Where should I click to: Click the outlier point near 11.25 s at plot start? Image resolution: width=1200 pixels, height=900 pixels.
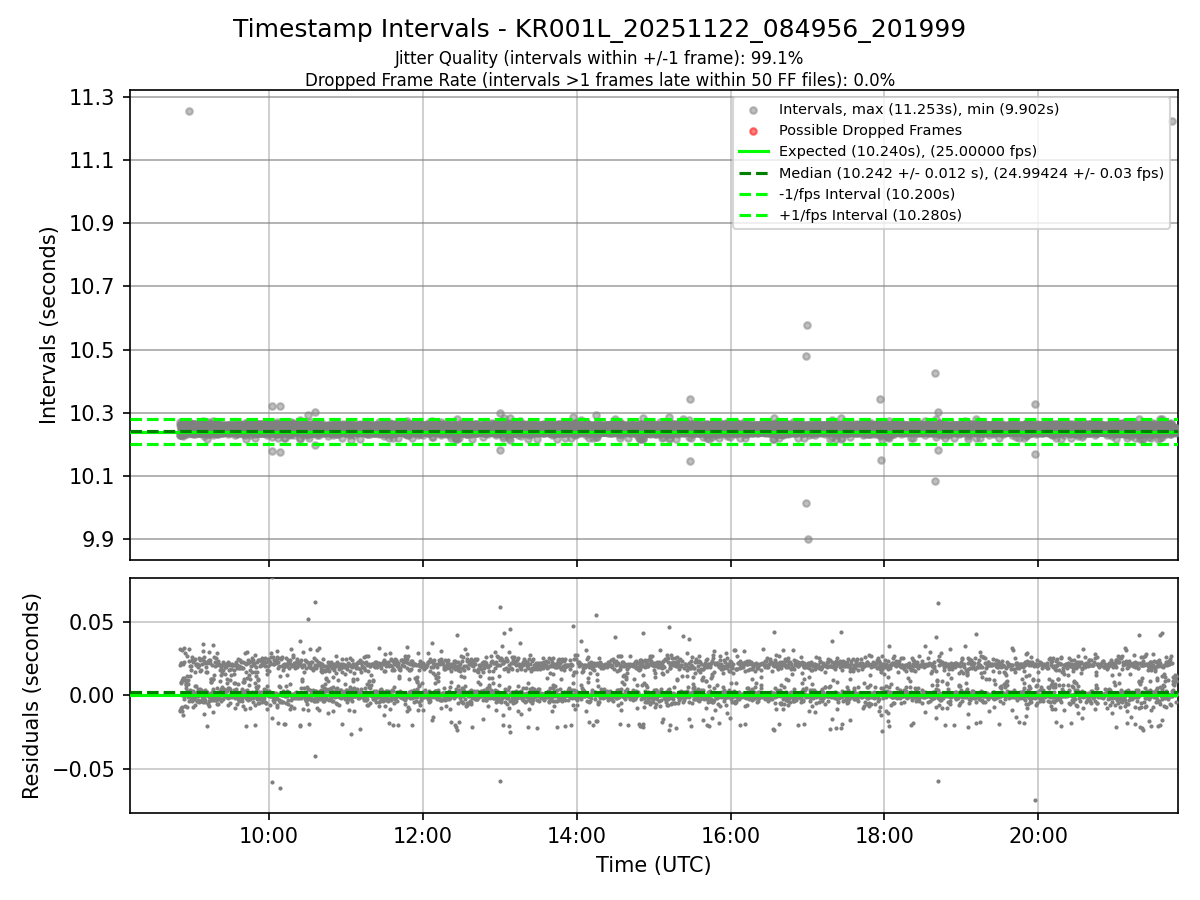coord(189,111)
